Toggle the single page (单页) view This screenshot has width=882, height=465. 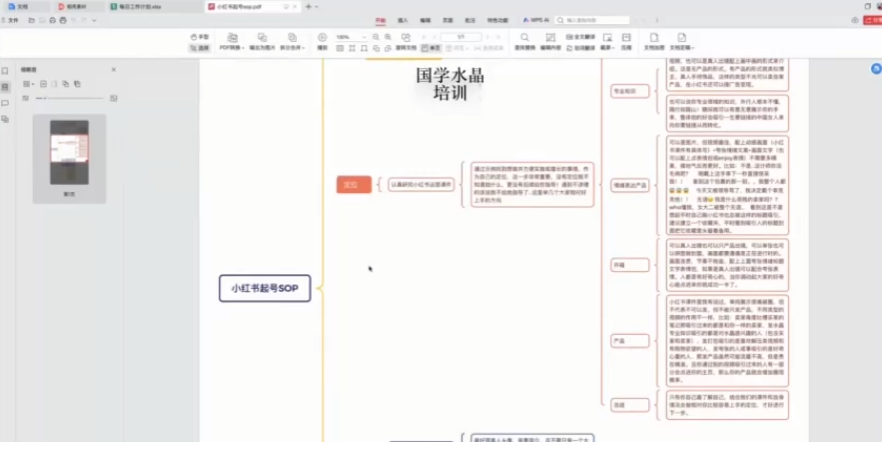pos(431,48)
